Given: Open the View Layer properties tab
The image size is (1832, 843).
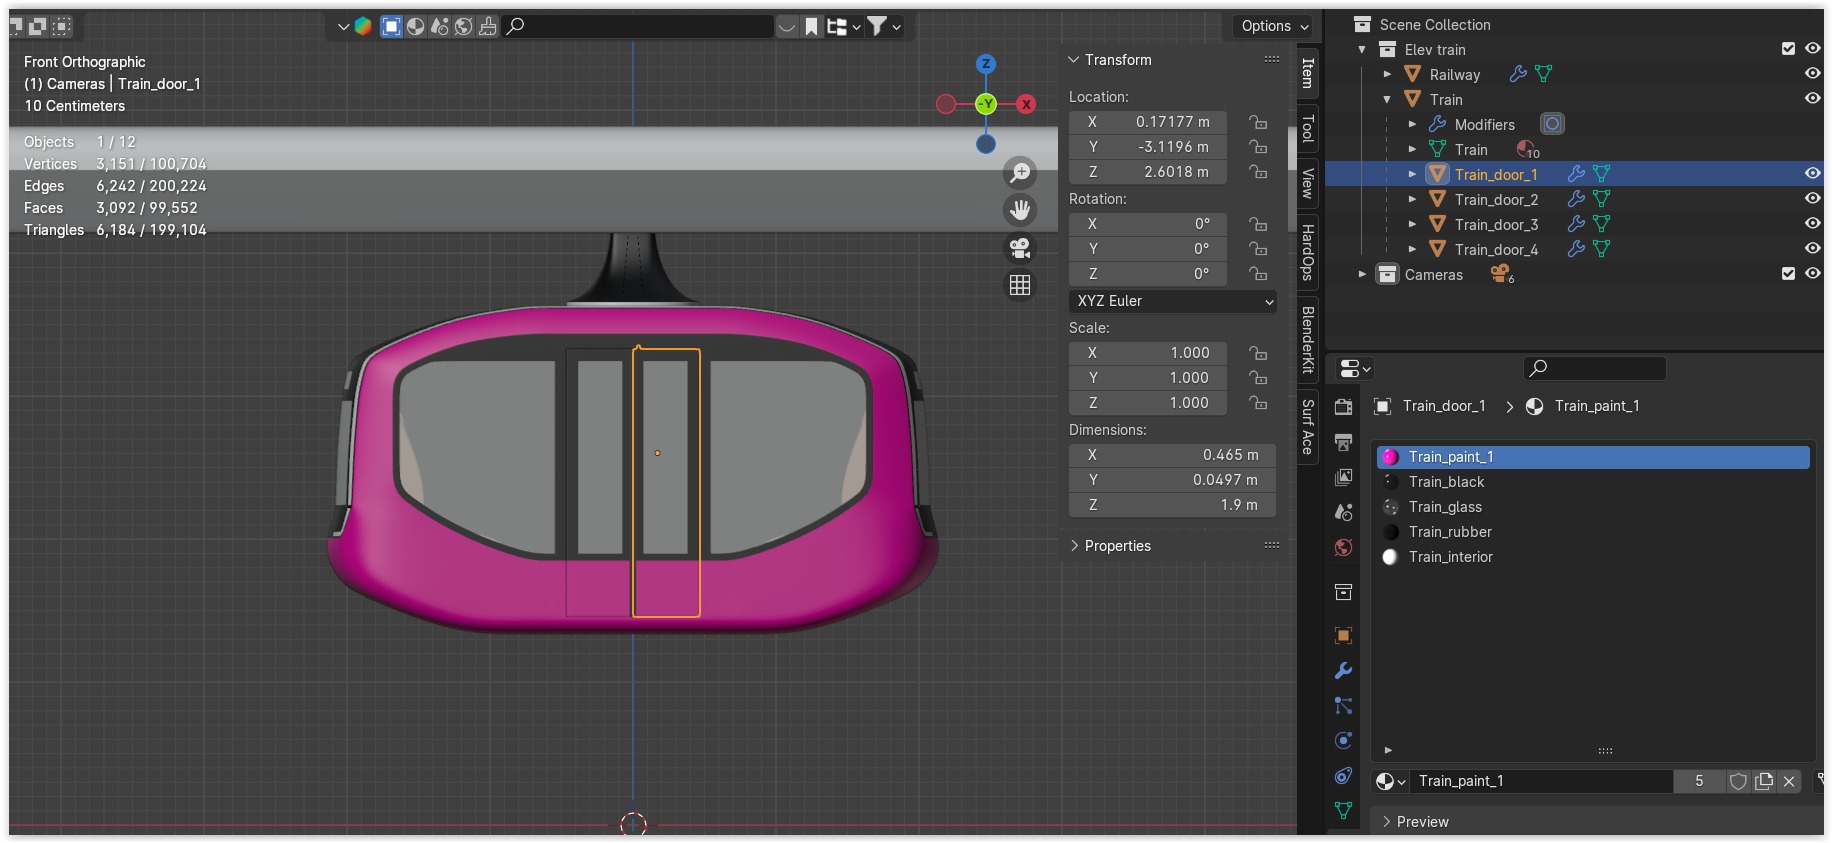Looking at the screenshot, I should point(1344,477).
